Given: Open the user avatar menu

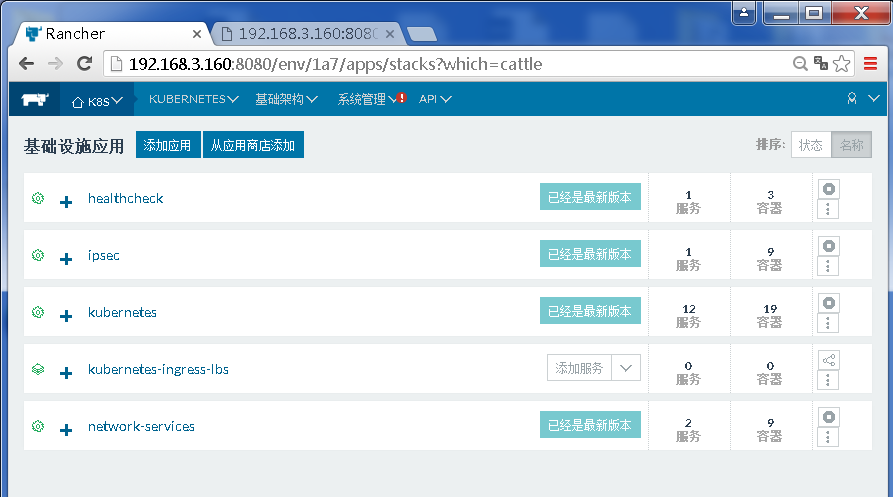Looking at the screenshot, I should (x=851, y=98).
